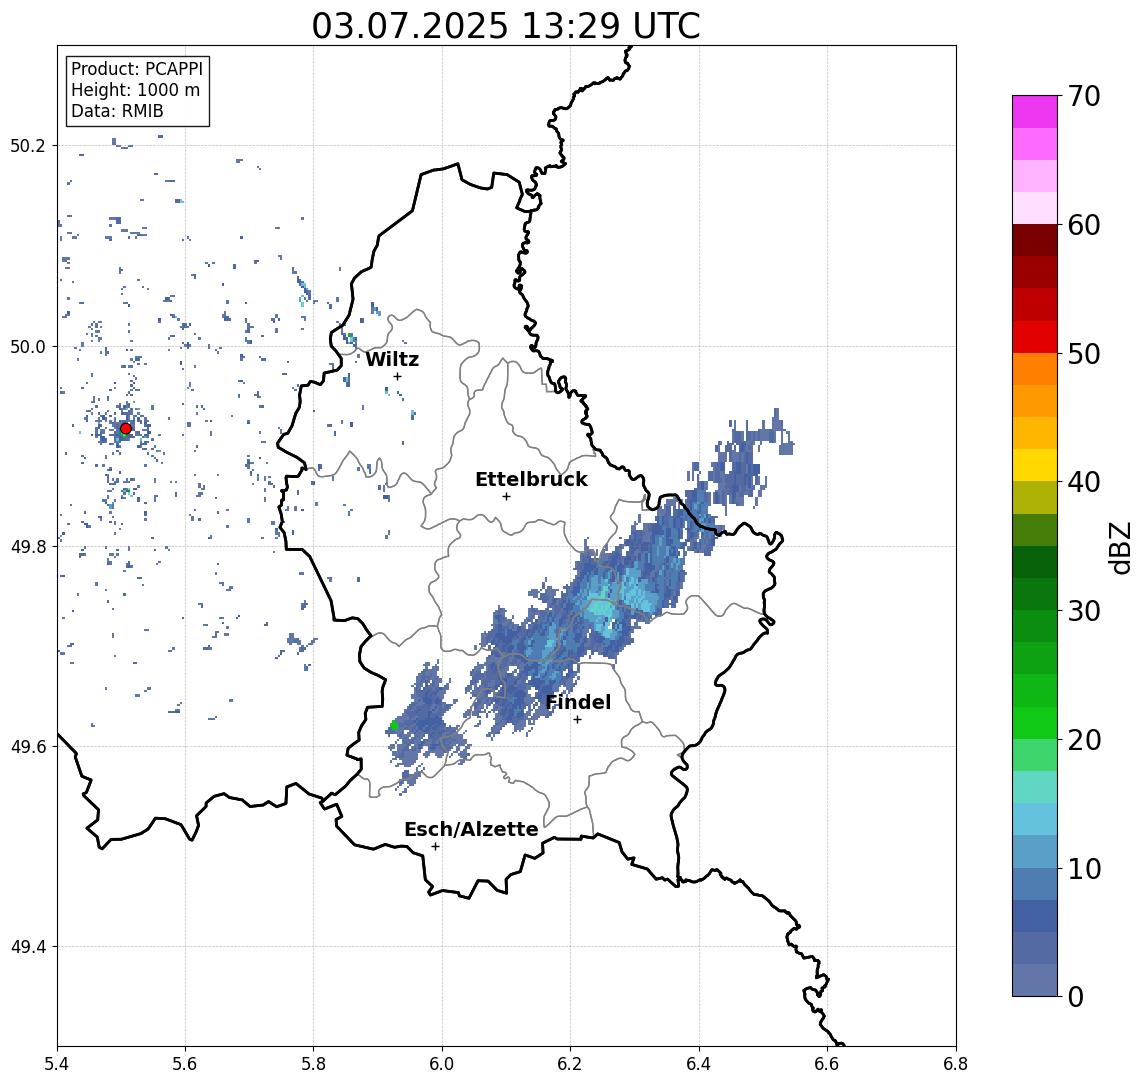Click the small rain cell west of Findel

429,723
